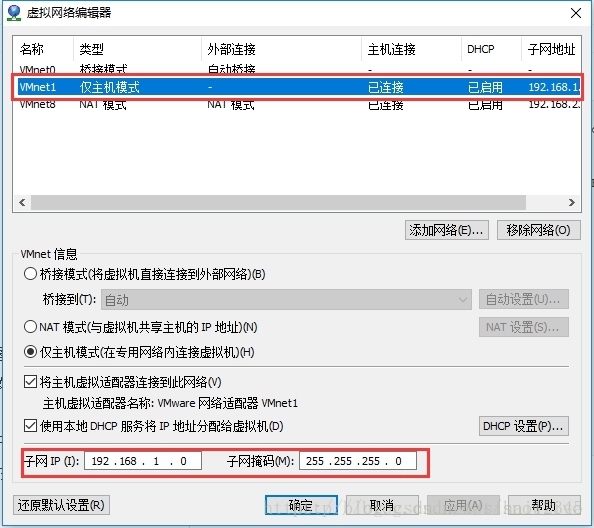Click 192.168.1 subnet cell in VMnet1 row

(554, 87)
